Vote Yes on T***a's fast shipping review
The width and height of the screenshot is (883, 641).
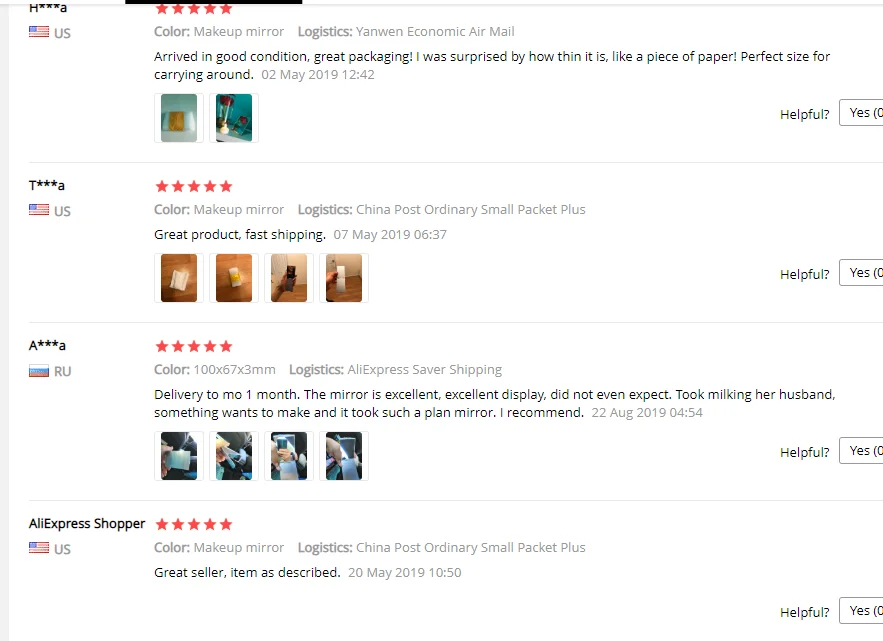point(861,273)
